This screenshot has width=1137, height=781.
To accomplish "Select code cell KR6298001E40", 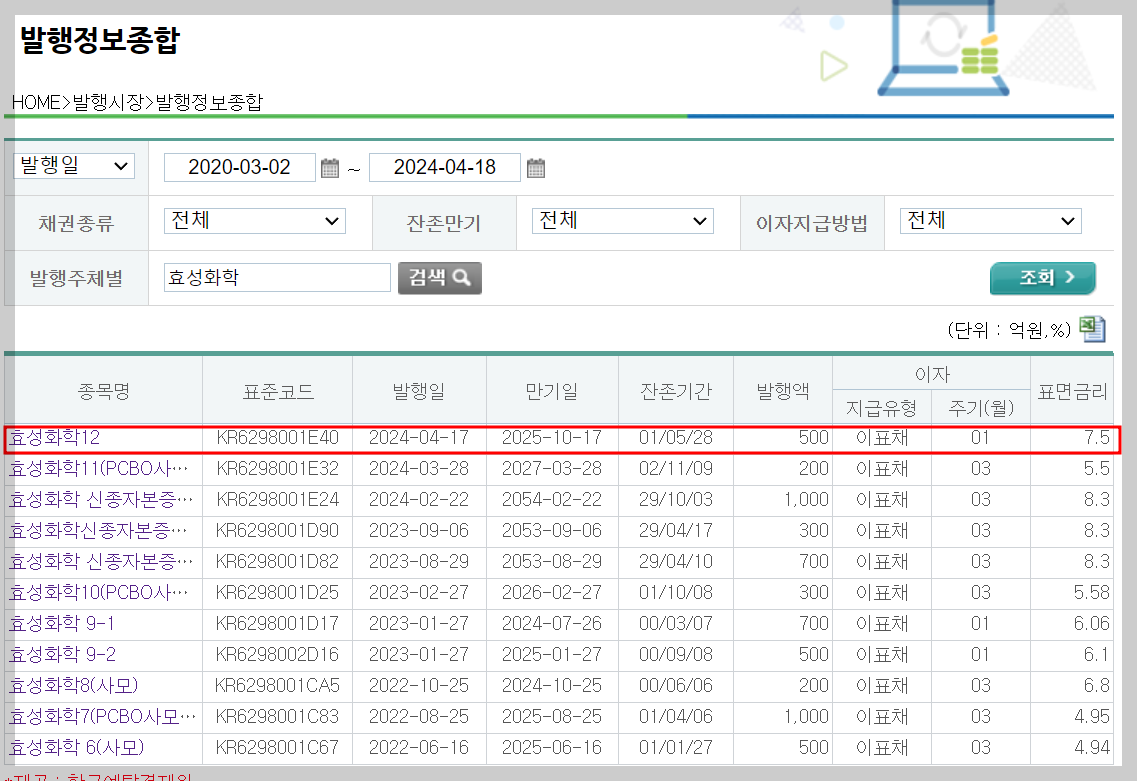I will (x=278, y=438).
